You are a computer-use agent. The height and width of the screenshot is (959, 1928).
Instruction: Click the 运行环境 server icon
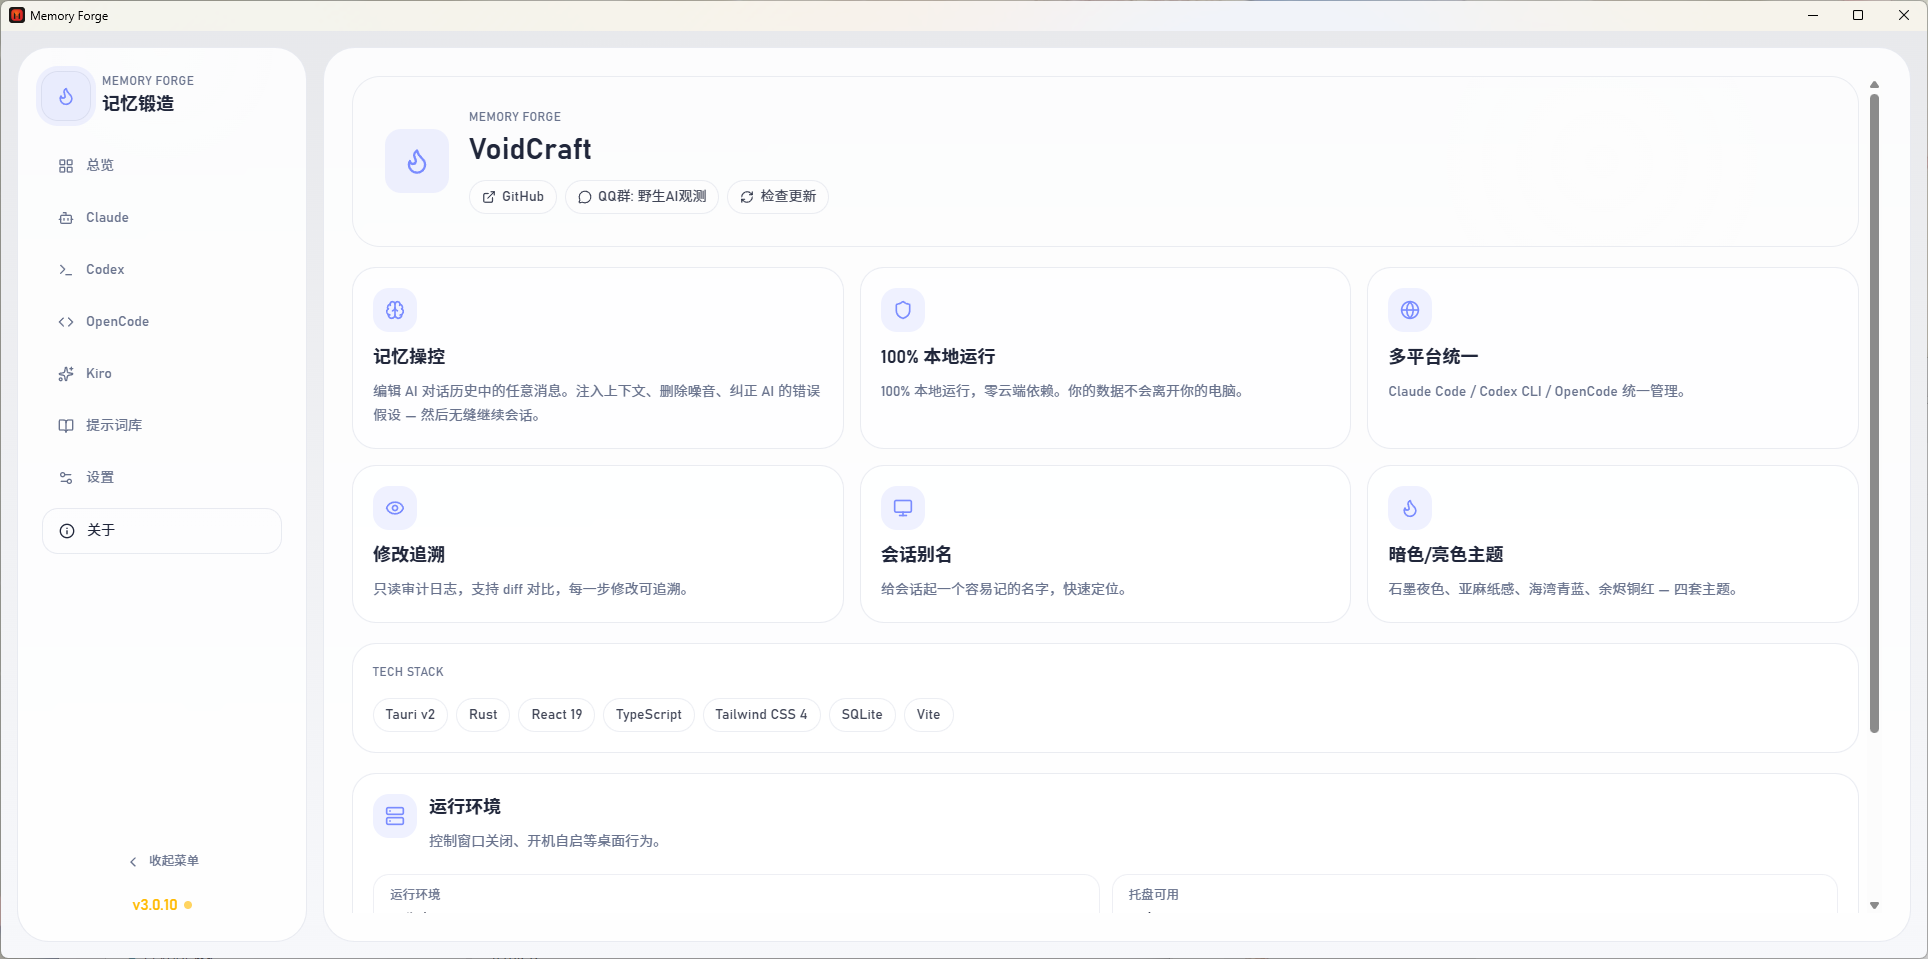click(394, 815)
